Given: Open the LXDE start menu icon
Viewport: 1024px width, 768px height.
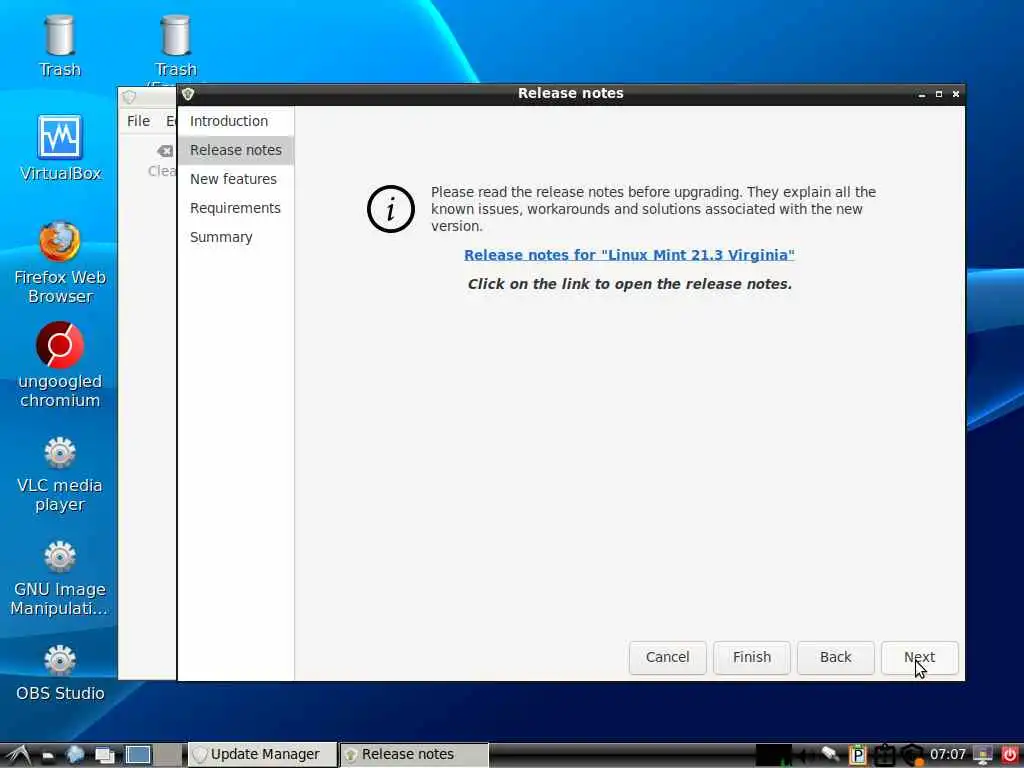Looking at the screenshot, I should [x=18, y=755].
